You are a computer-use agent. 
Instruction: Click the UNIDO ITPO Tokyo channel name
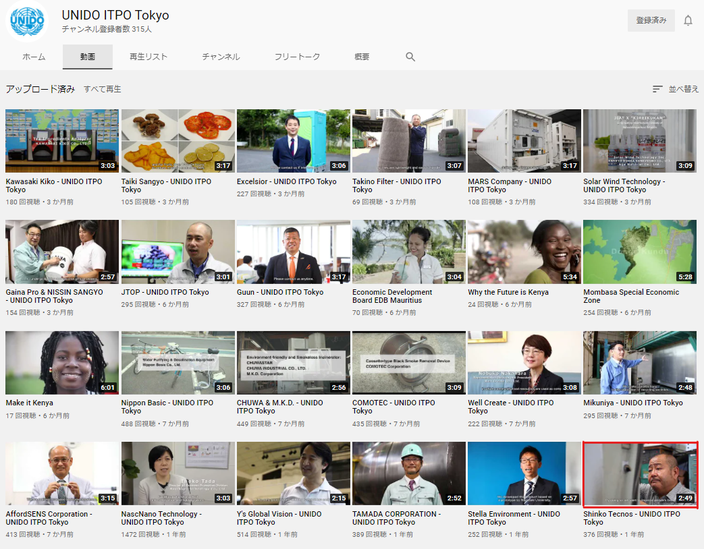coord(115,15)
